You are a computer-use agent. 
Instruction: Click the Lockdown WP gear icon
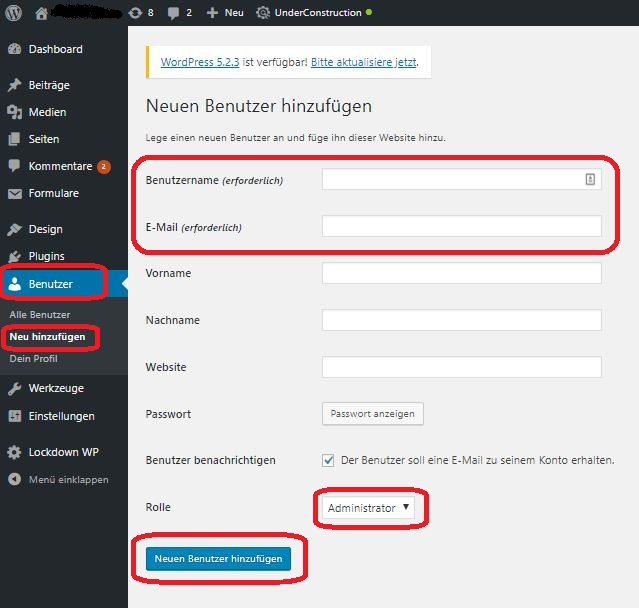[x=14, y=452]
